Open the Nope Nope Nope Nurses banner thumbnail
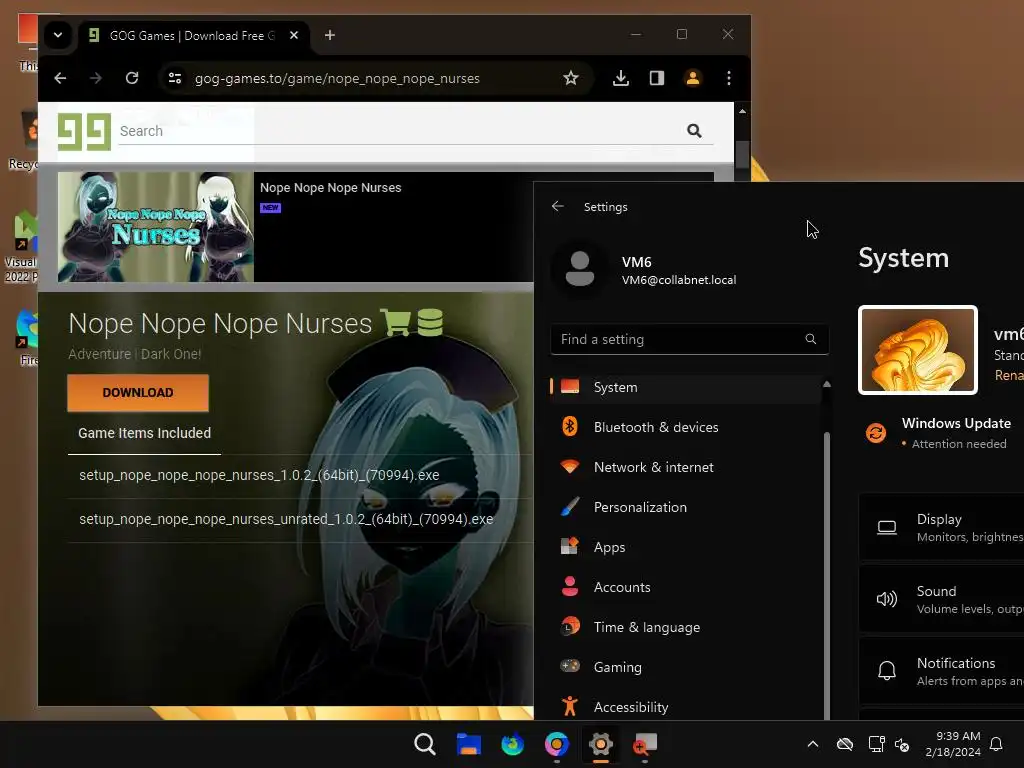This screenshot has height=768, width=1024. pyautogui.click(x=155, y=227)
